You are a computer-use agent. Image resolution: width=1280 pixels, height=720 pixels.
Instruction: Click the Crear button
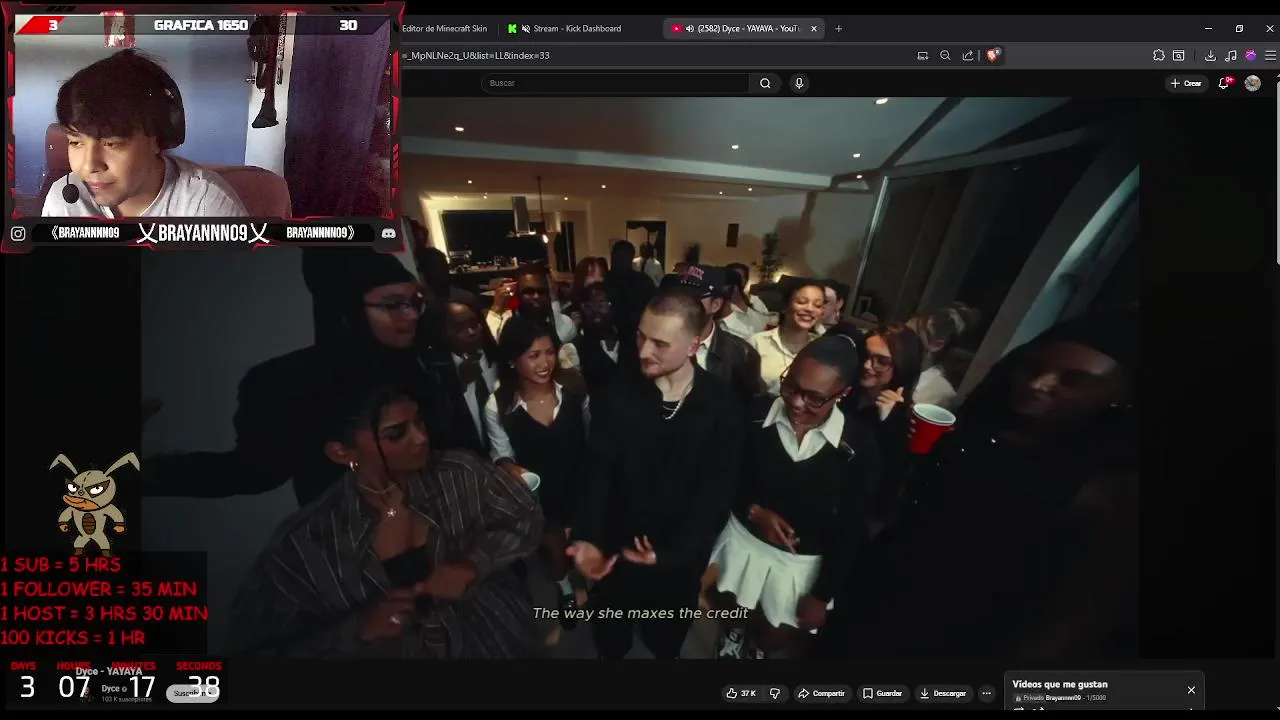pos(1186,83)
